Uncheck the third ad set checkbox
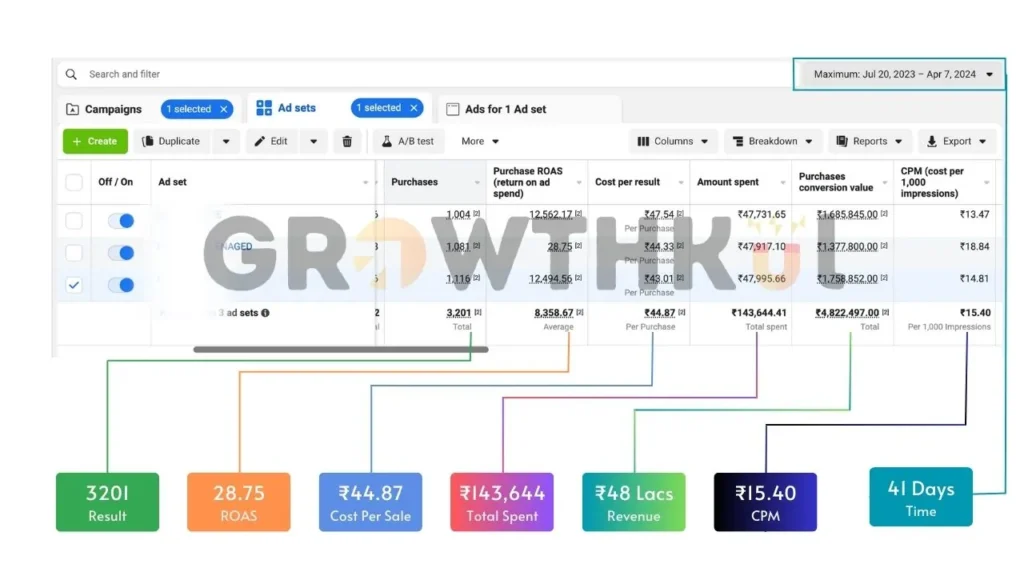This screenshot has width=1024, height=576. coord(74,285)
